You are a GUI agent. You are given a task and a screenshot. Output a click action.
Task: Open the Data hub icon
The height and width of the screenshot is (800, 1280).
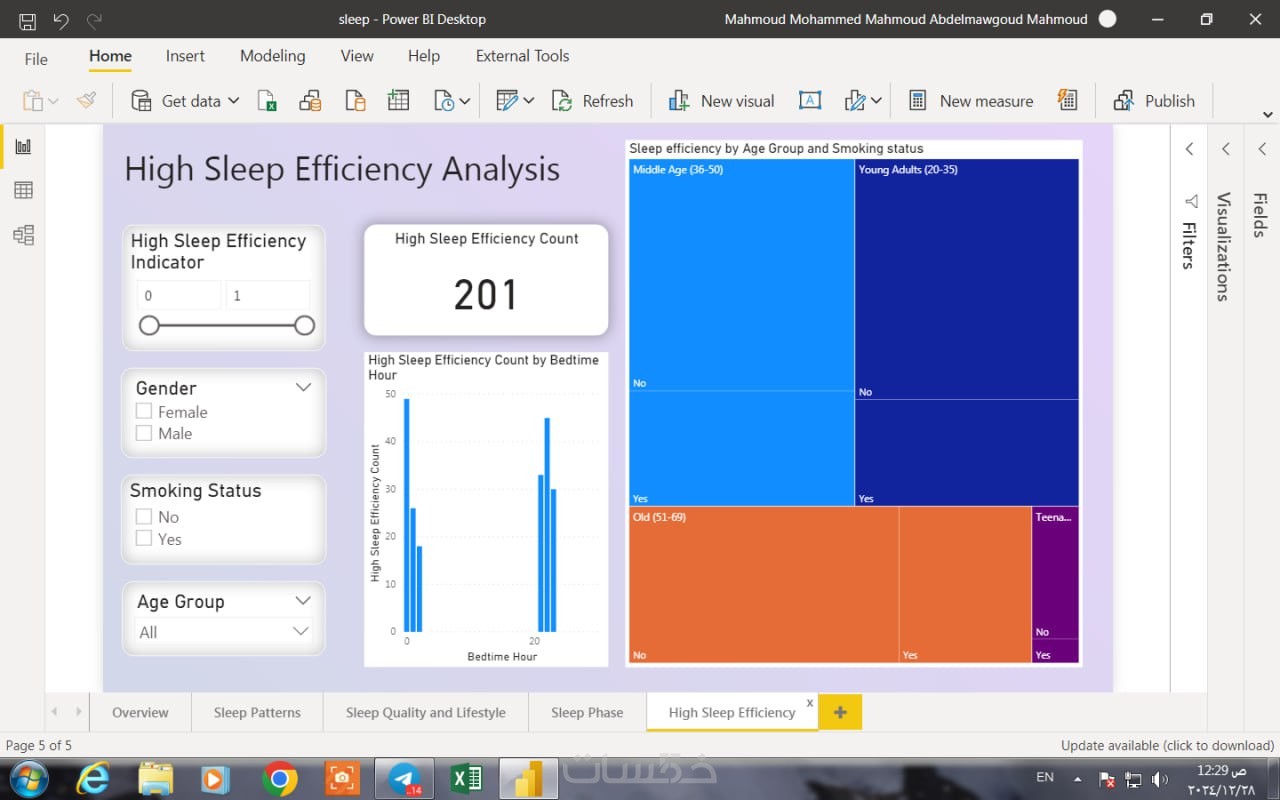311,100
